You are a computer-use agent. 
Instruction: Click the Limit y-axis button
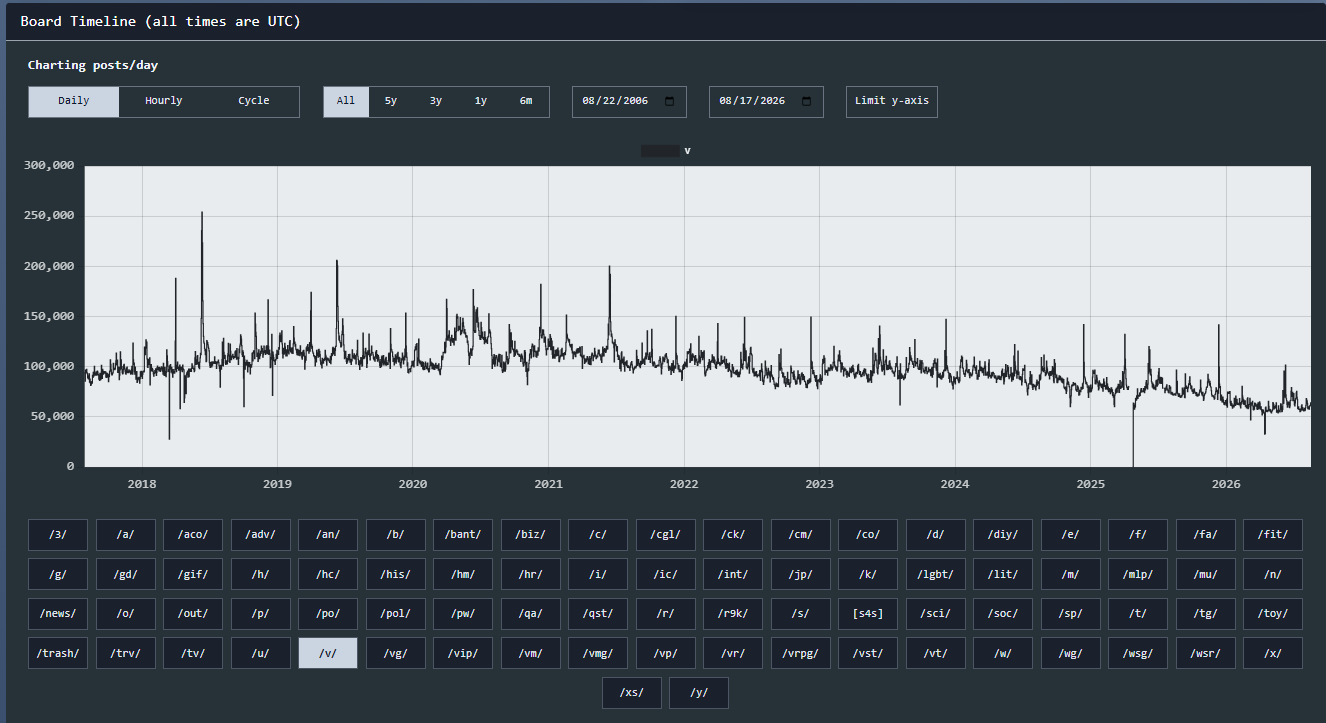pos(892,101)
